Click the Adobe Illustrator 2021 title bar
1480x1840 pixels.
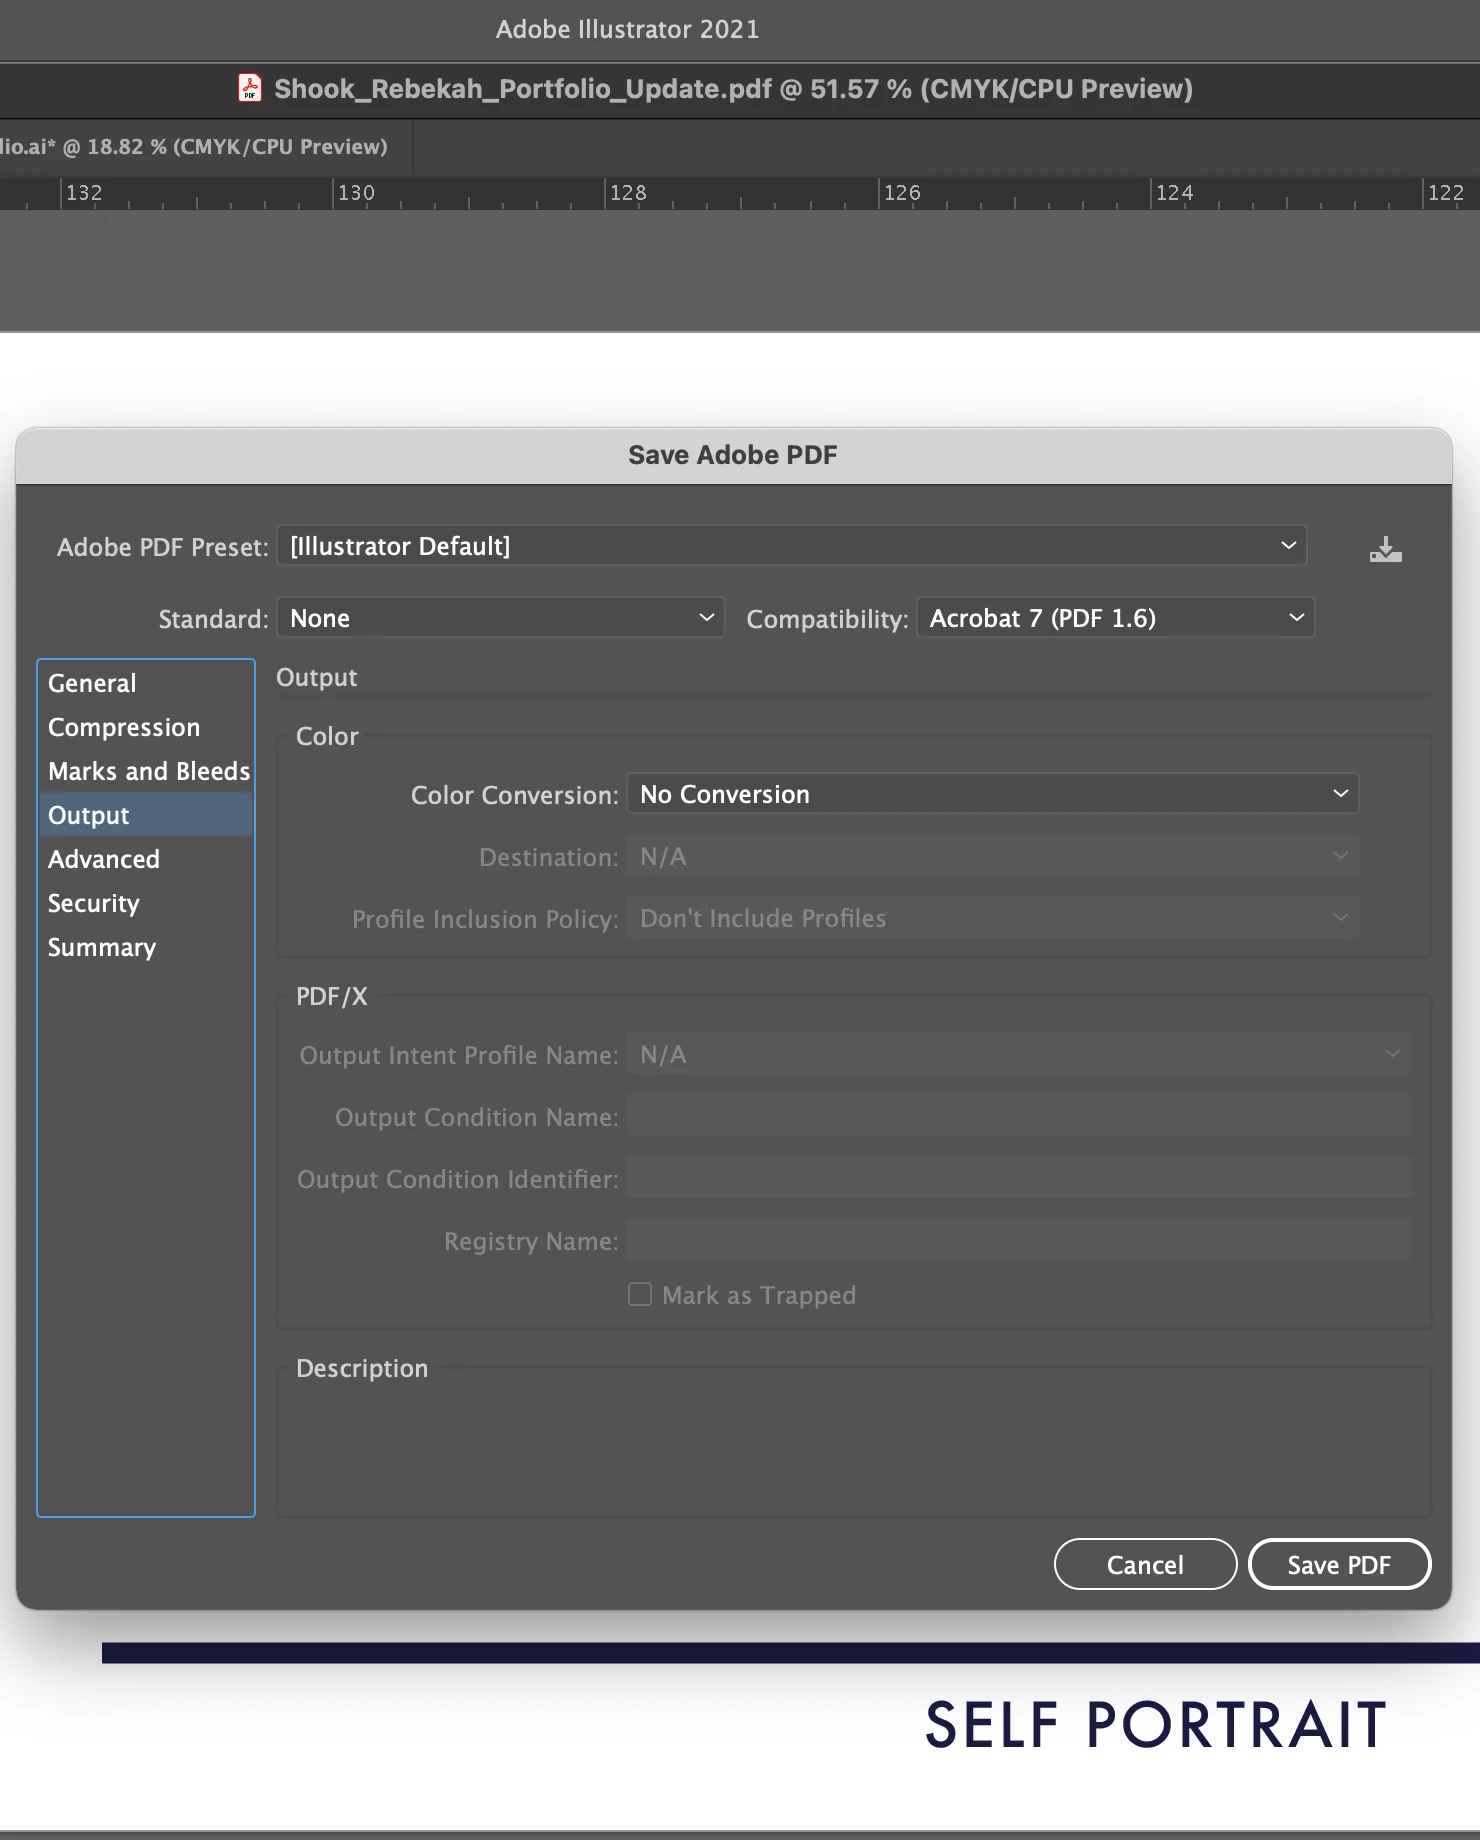[628, 29]
